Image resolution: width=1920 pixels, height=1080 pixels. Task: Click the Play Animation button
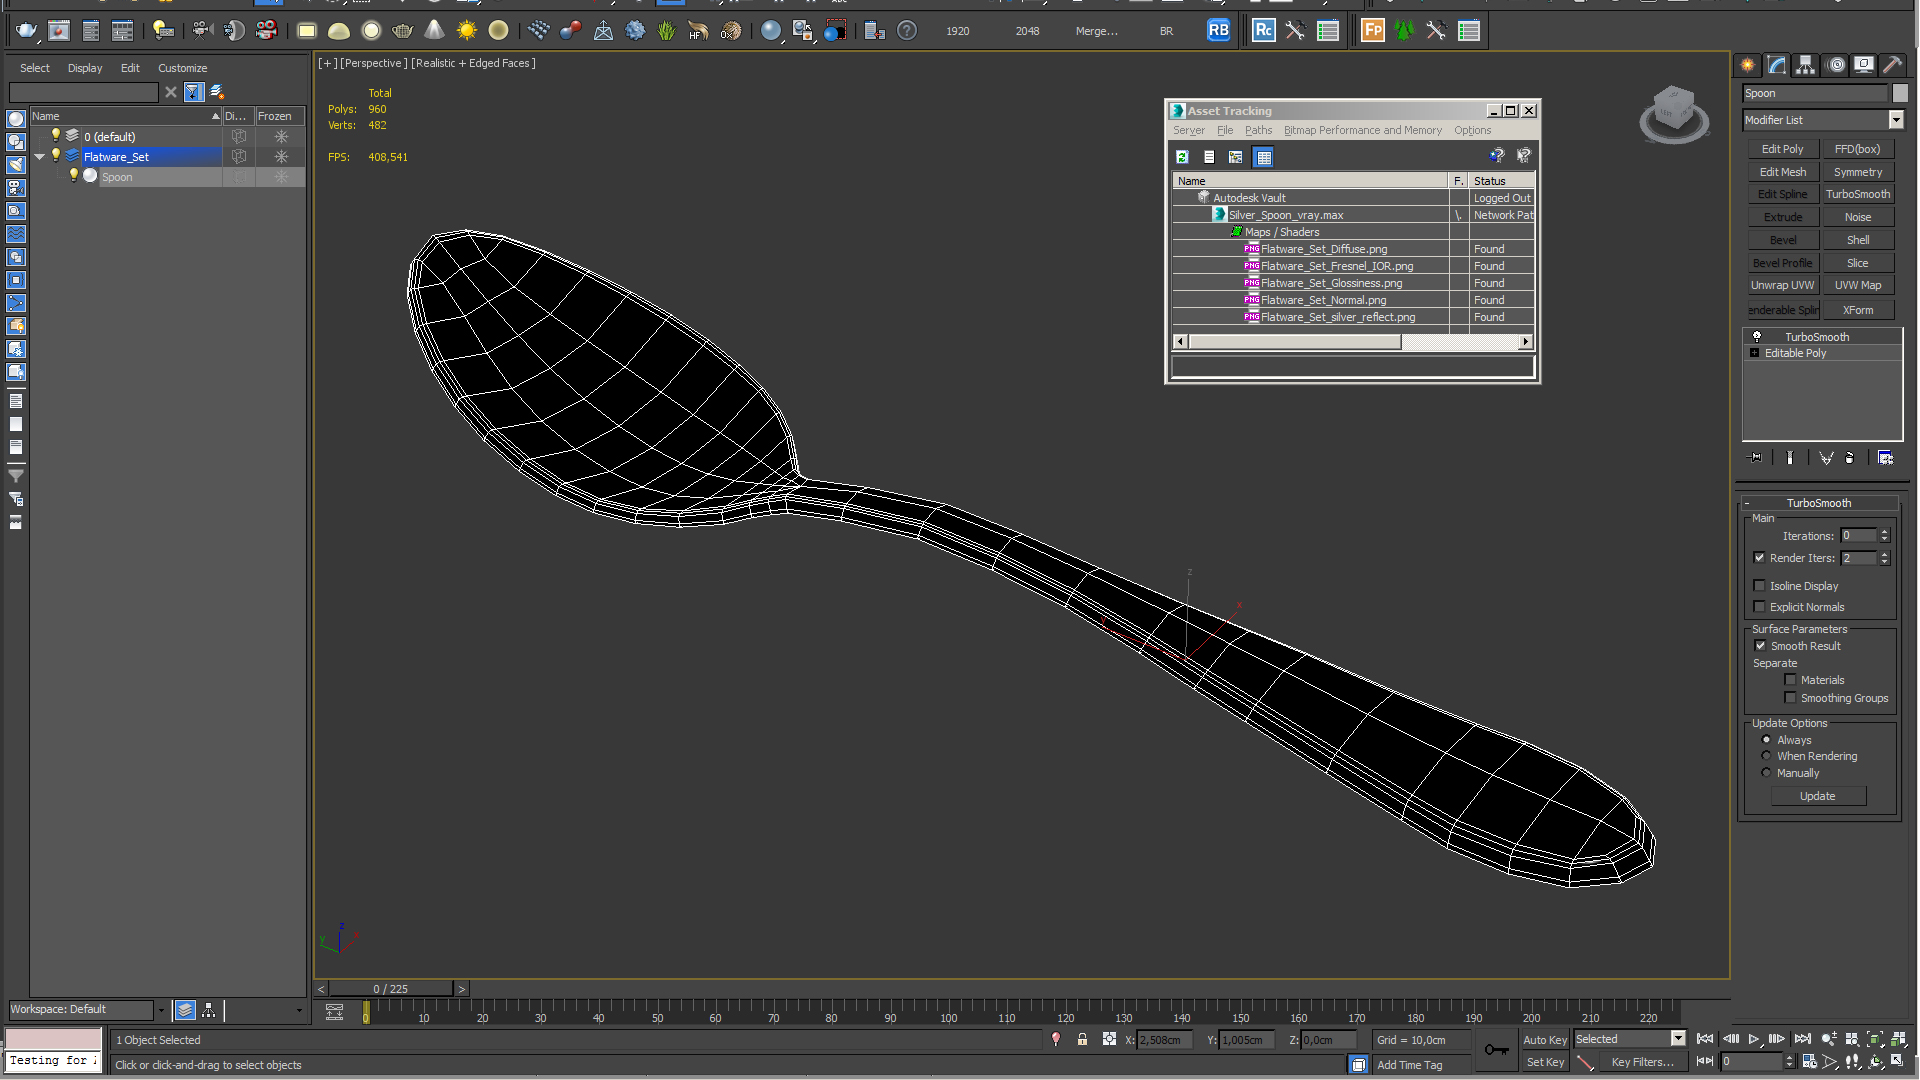point(1754,1039)
